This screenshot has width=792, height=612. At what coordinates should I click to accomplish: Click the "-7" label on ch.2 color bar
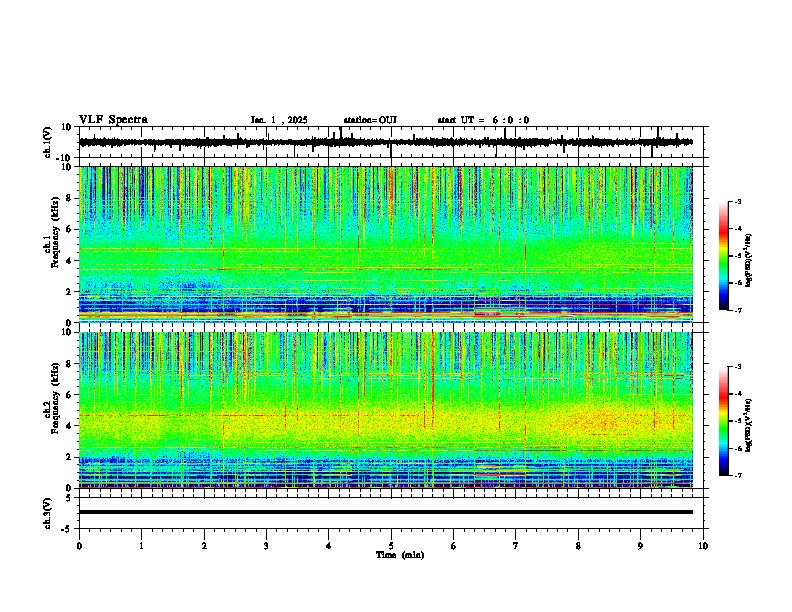pos(738,476)
